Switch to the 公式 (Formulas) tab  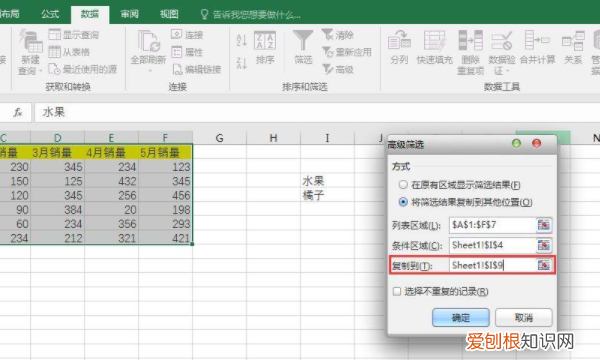click(50, 14)
